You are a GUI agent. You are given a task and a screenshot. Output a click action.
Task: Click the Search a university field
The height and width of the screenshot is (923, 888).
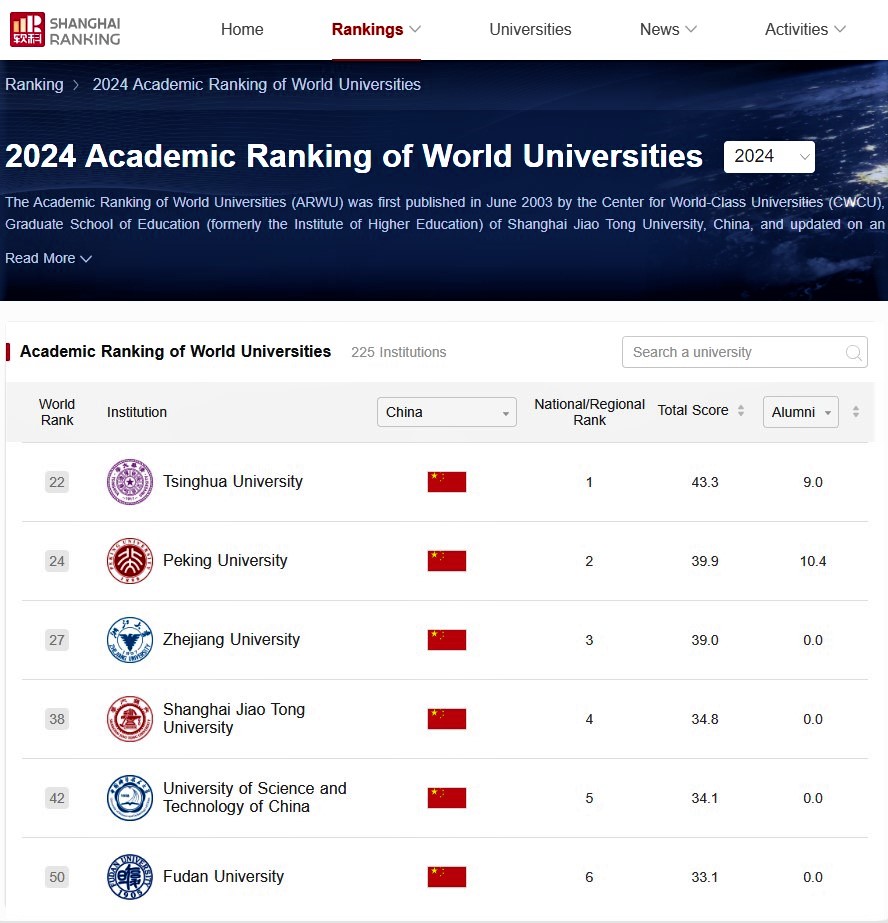coord(733,353)
